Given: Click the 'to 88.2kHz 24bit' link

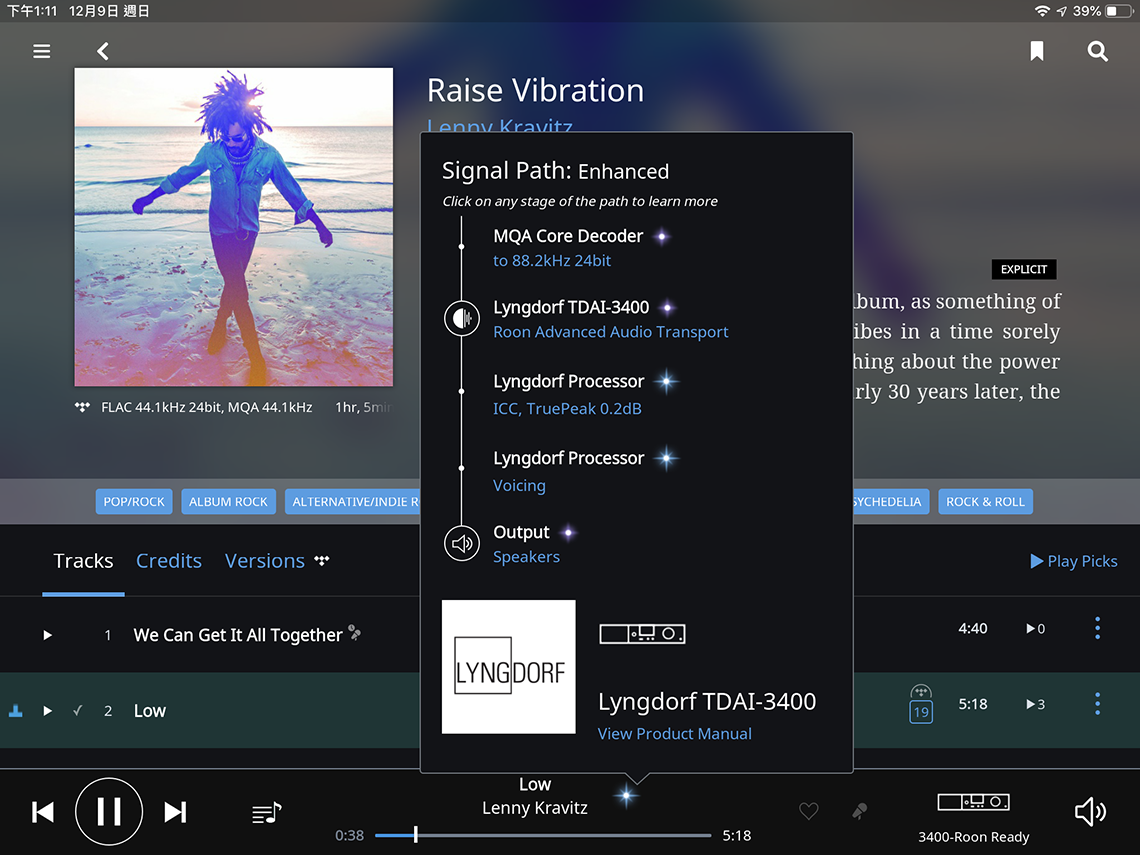Looking at the screenshot, I should (552, 261).
